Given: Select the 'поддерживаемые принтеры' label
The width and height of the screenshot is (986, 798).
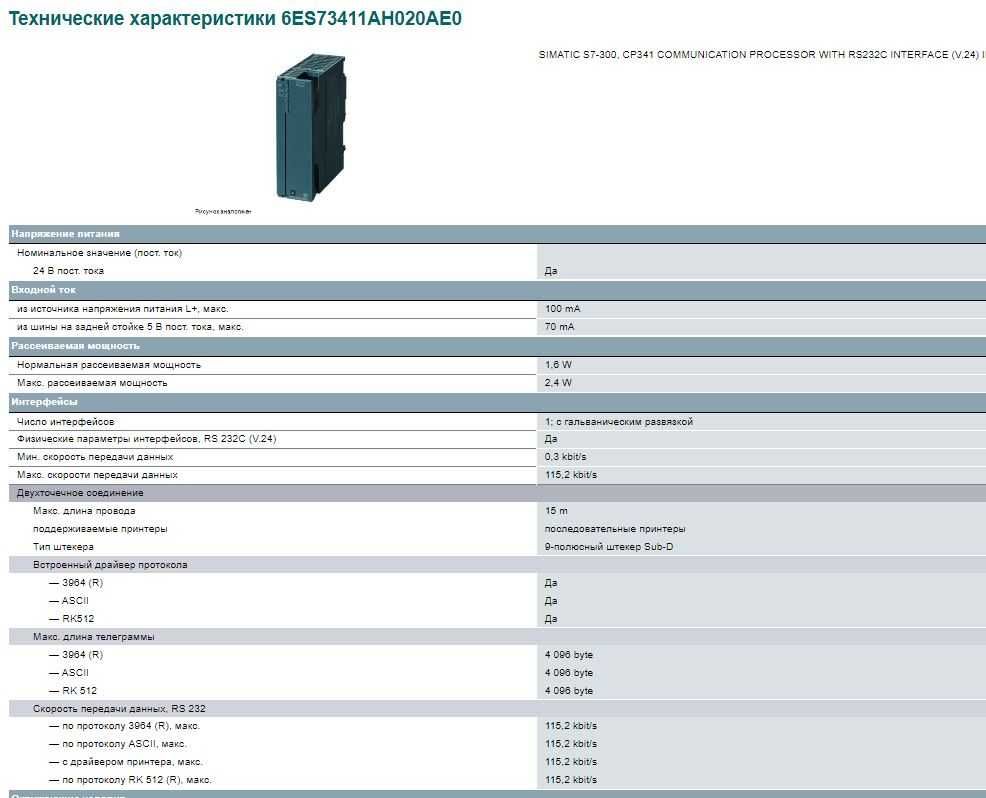Looking at the screenshot, I should coord(101,529).
